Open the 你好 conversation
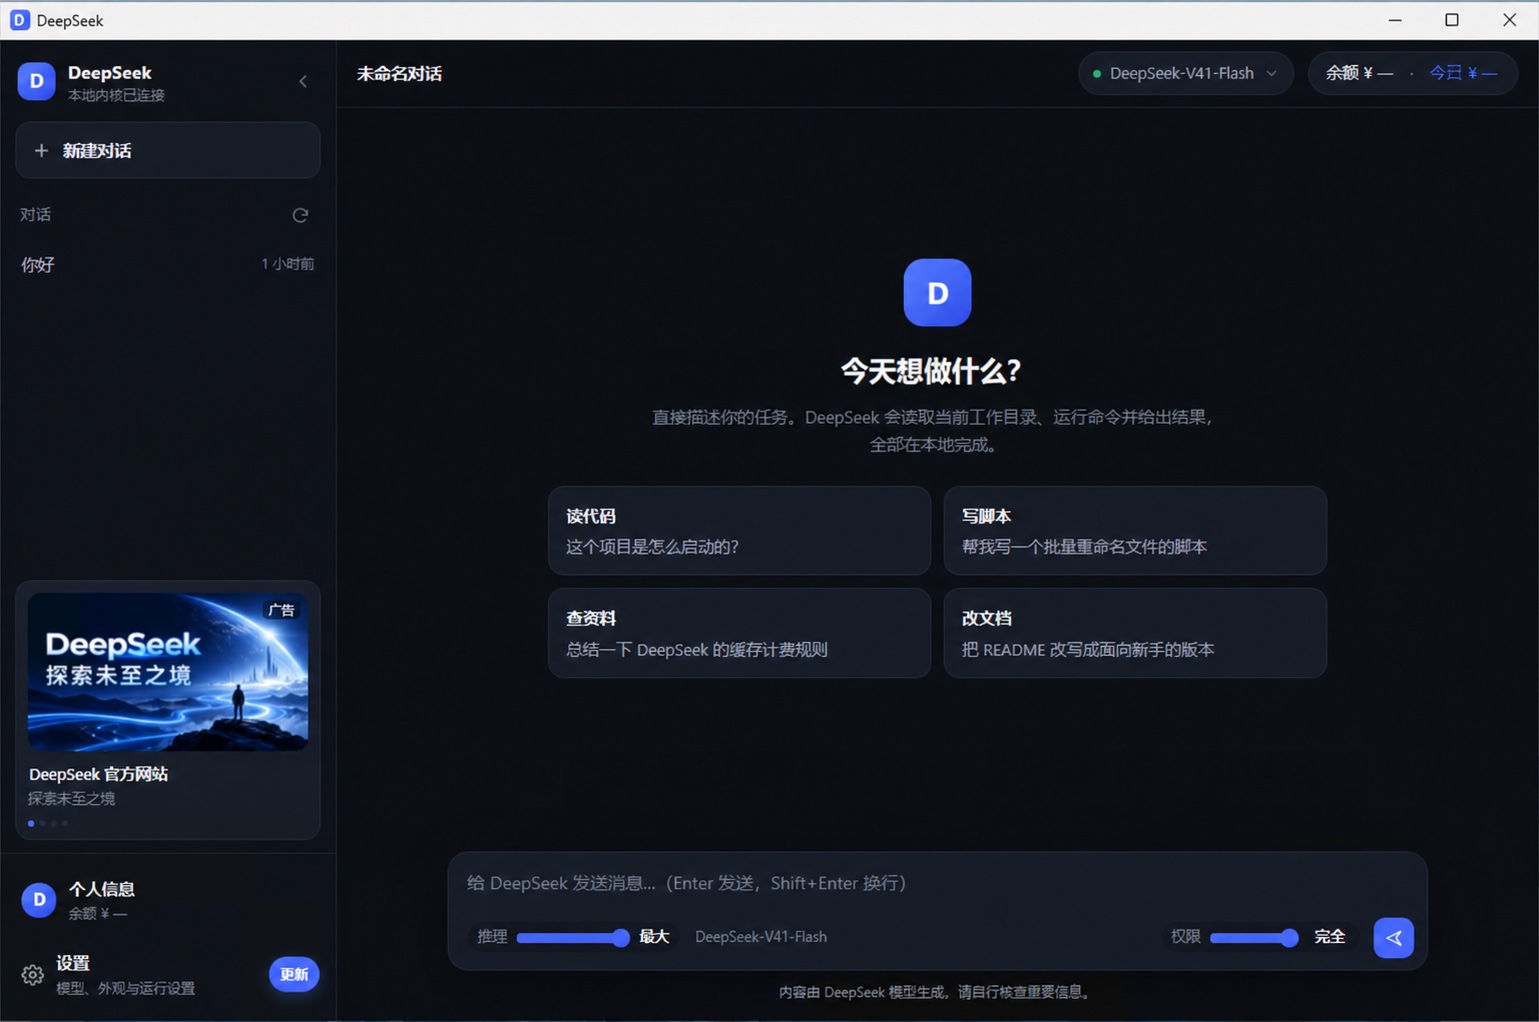This screenshot has width=1539, height=1022. click(168, 264)
